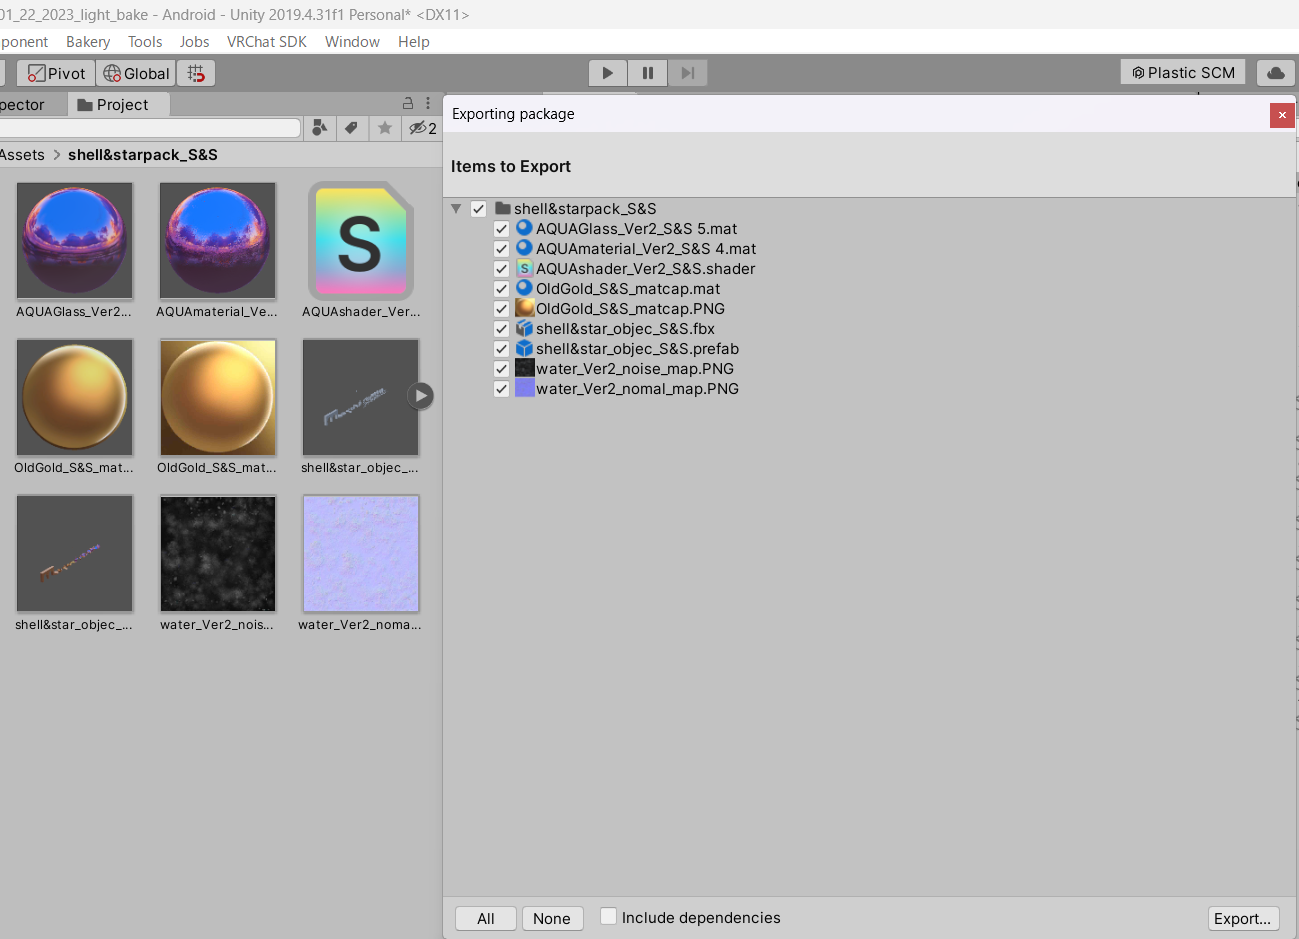Uncheck shell&star_objec_S&S.fbx checkbox
The width and height of the screenshot is (1299, 939).
(502, 329)
